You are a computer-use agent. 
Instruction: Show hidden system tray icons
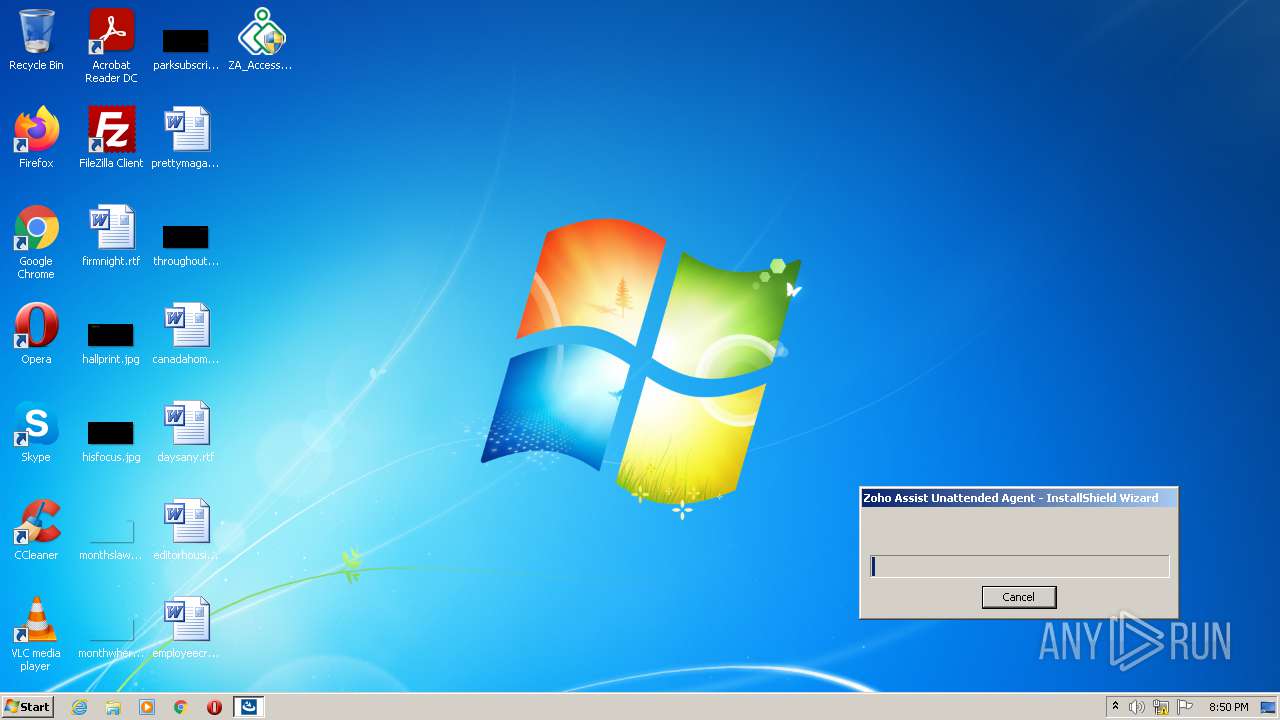pos(1115,707)
